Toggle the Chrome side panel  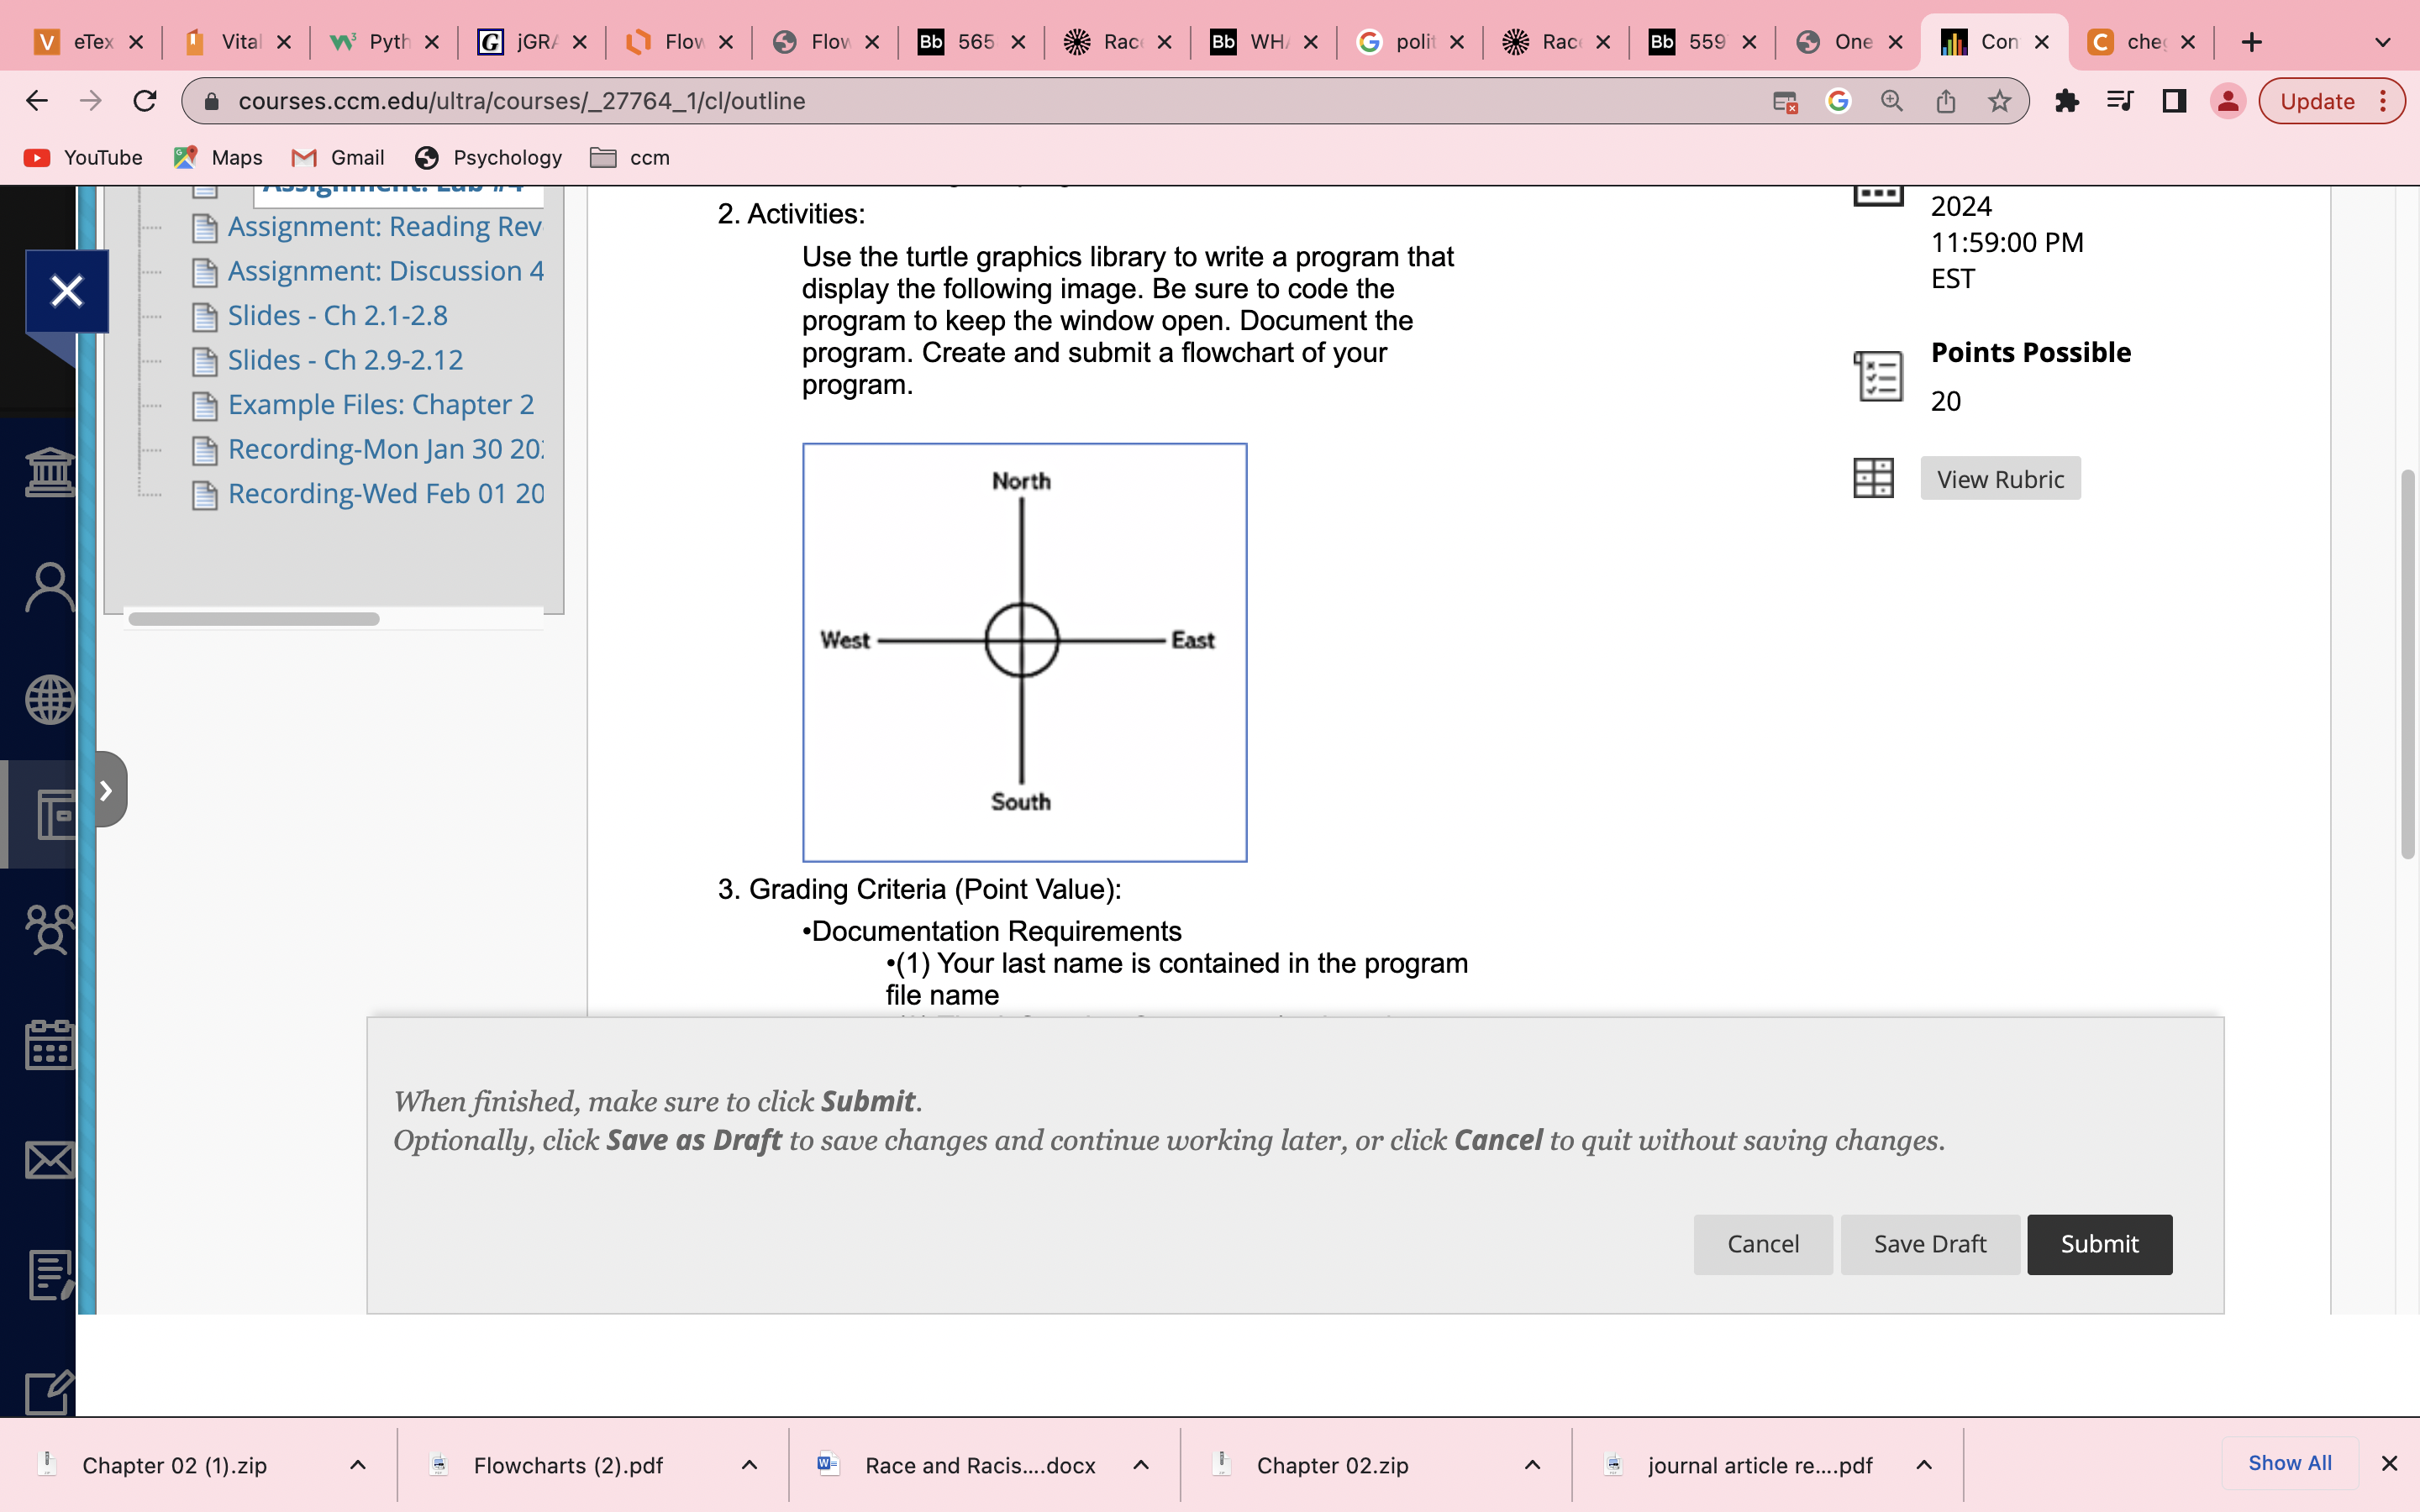click(x=2174, y=100)
